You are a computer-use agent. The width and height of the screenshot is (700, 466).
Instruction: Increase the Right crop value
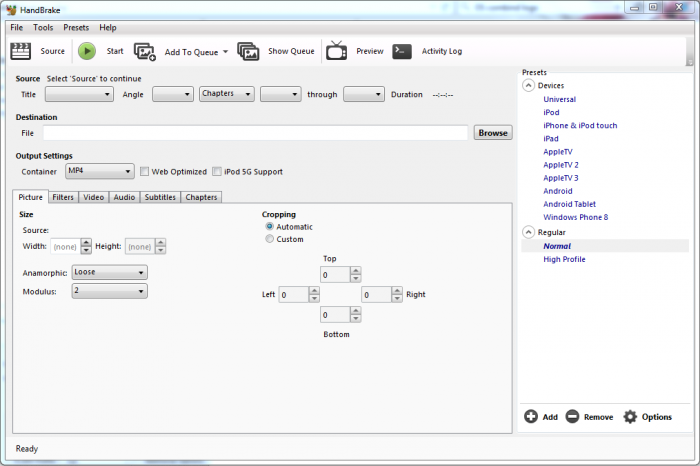[397, 290]
